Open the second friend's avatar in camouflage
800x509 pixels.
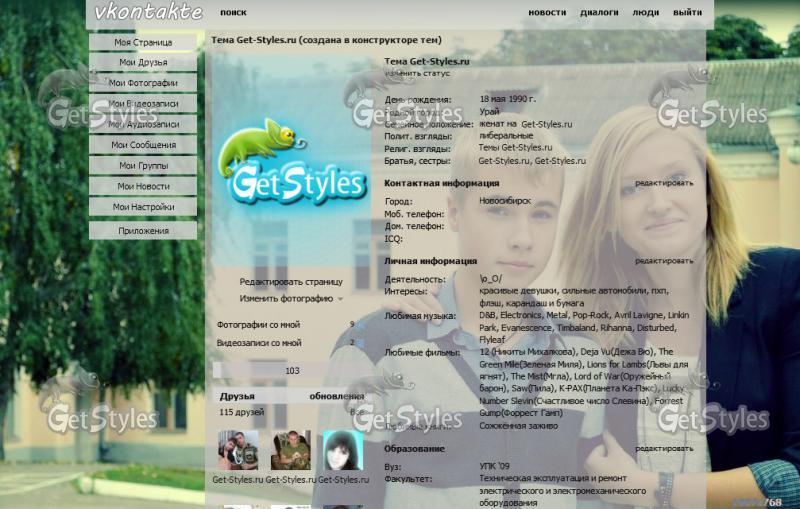291,451
